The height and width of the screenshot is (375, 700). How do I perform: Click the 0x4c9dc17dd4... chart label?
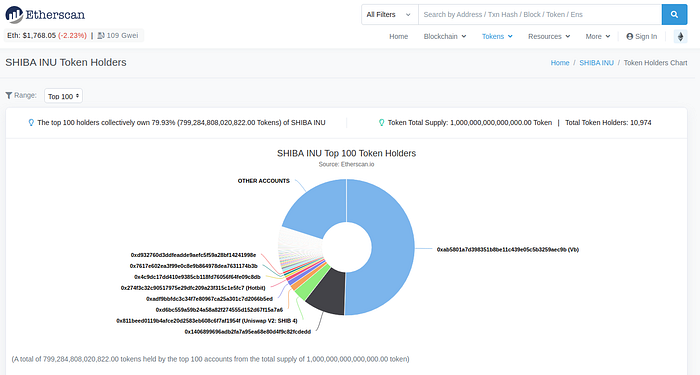[x=197, y=277]
